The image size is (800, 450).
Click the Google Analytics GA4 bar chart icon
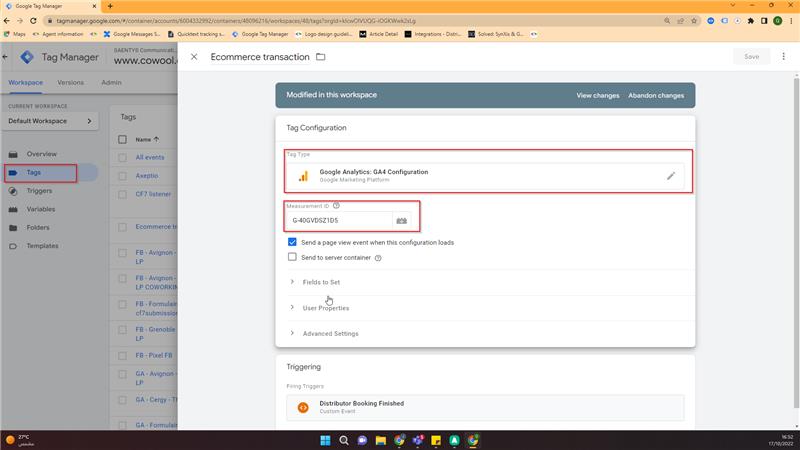click(x=303, y=176)
